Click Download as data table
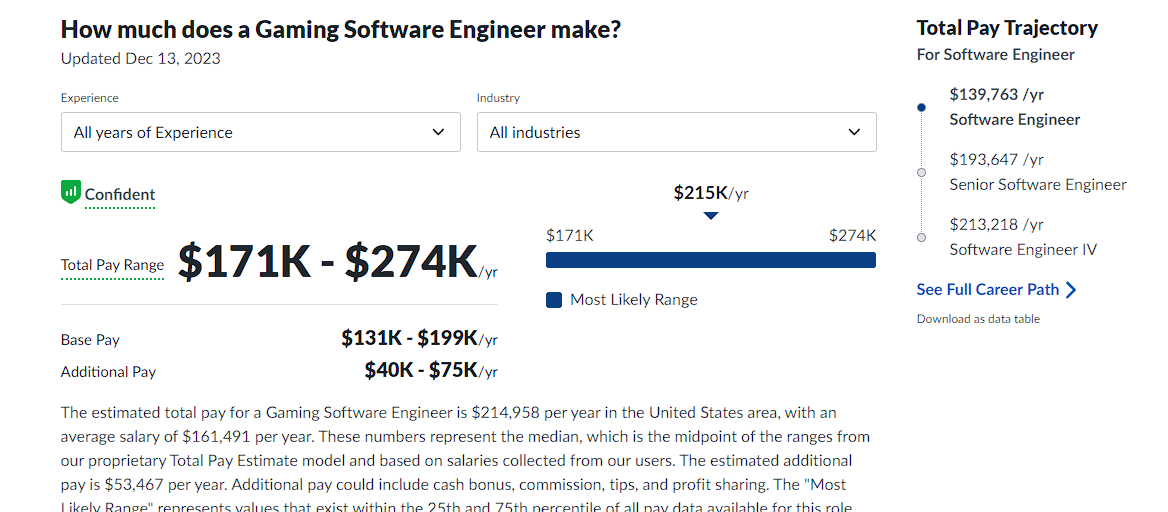1168x512 pixels. [978, 319]
